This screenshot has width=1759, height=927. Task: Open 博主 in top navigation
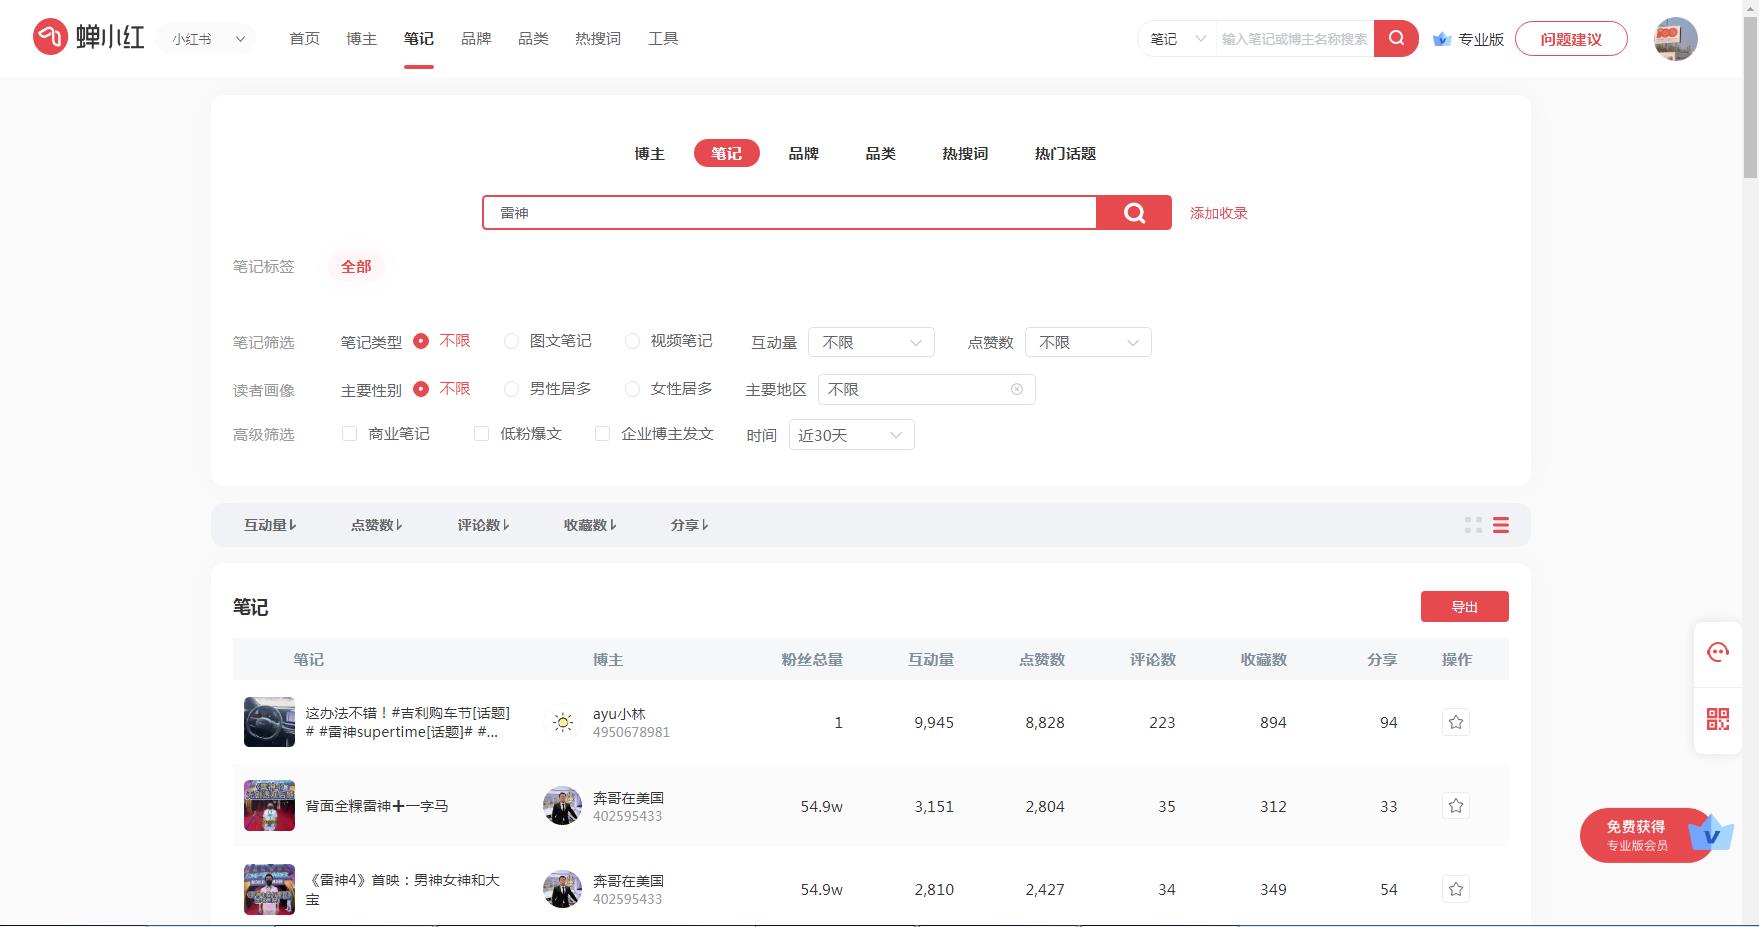pos(361,39)
